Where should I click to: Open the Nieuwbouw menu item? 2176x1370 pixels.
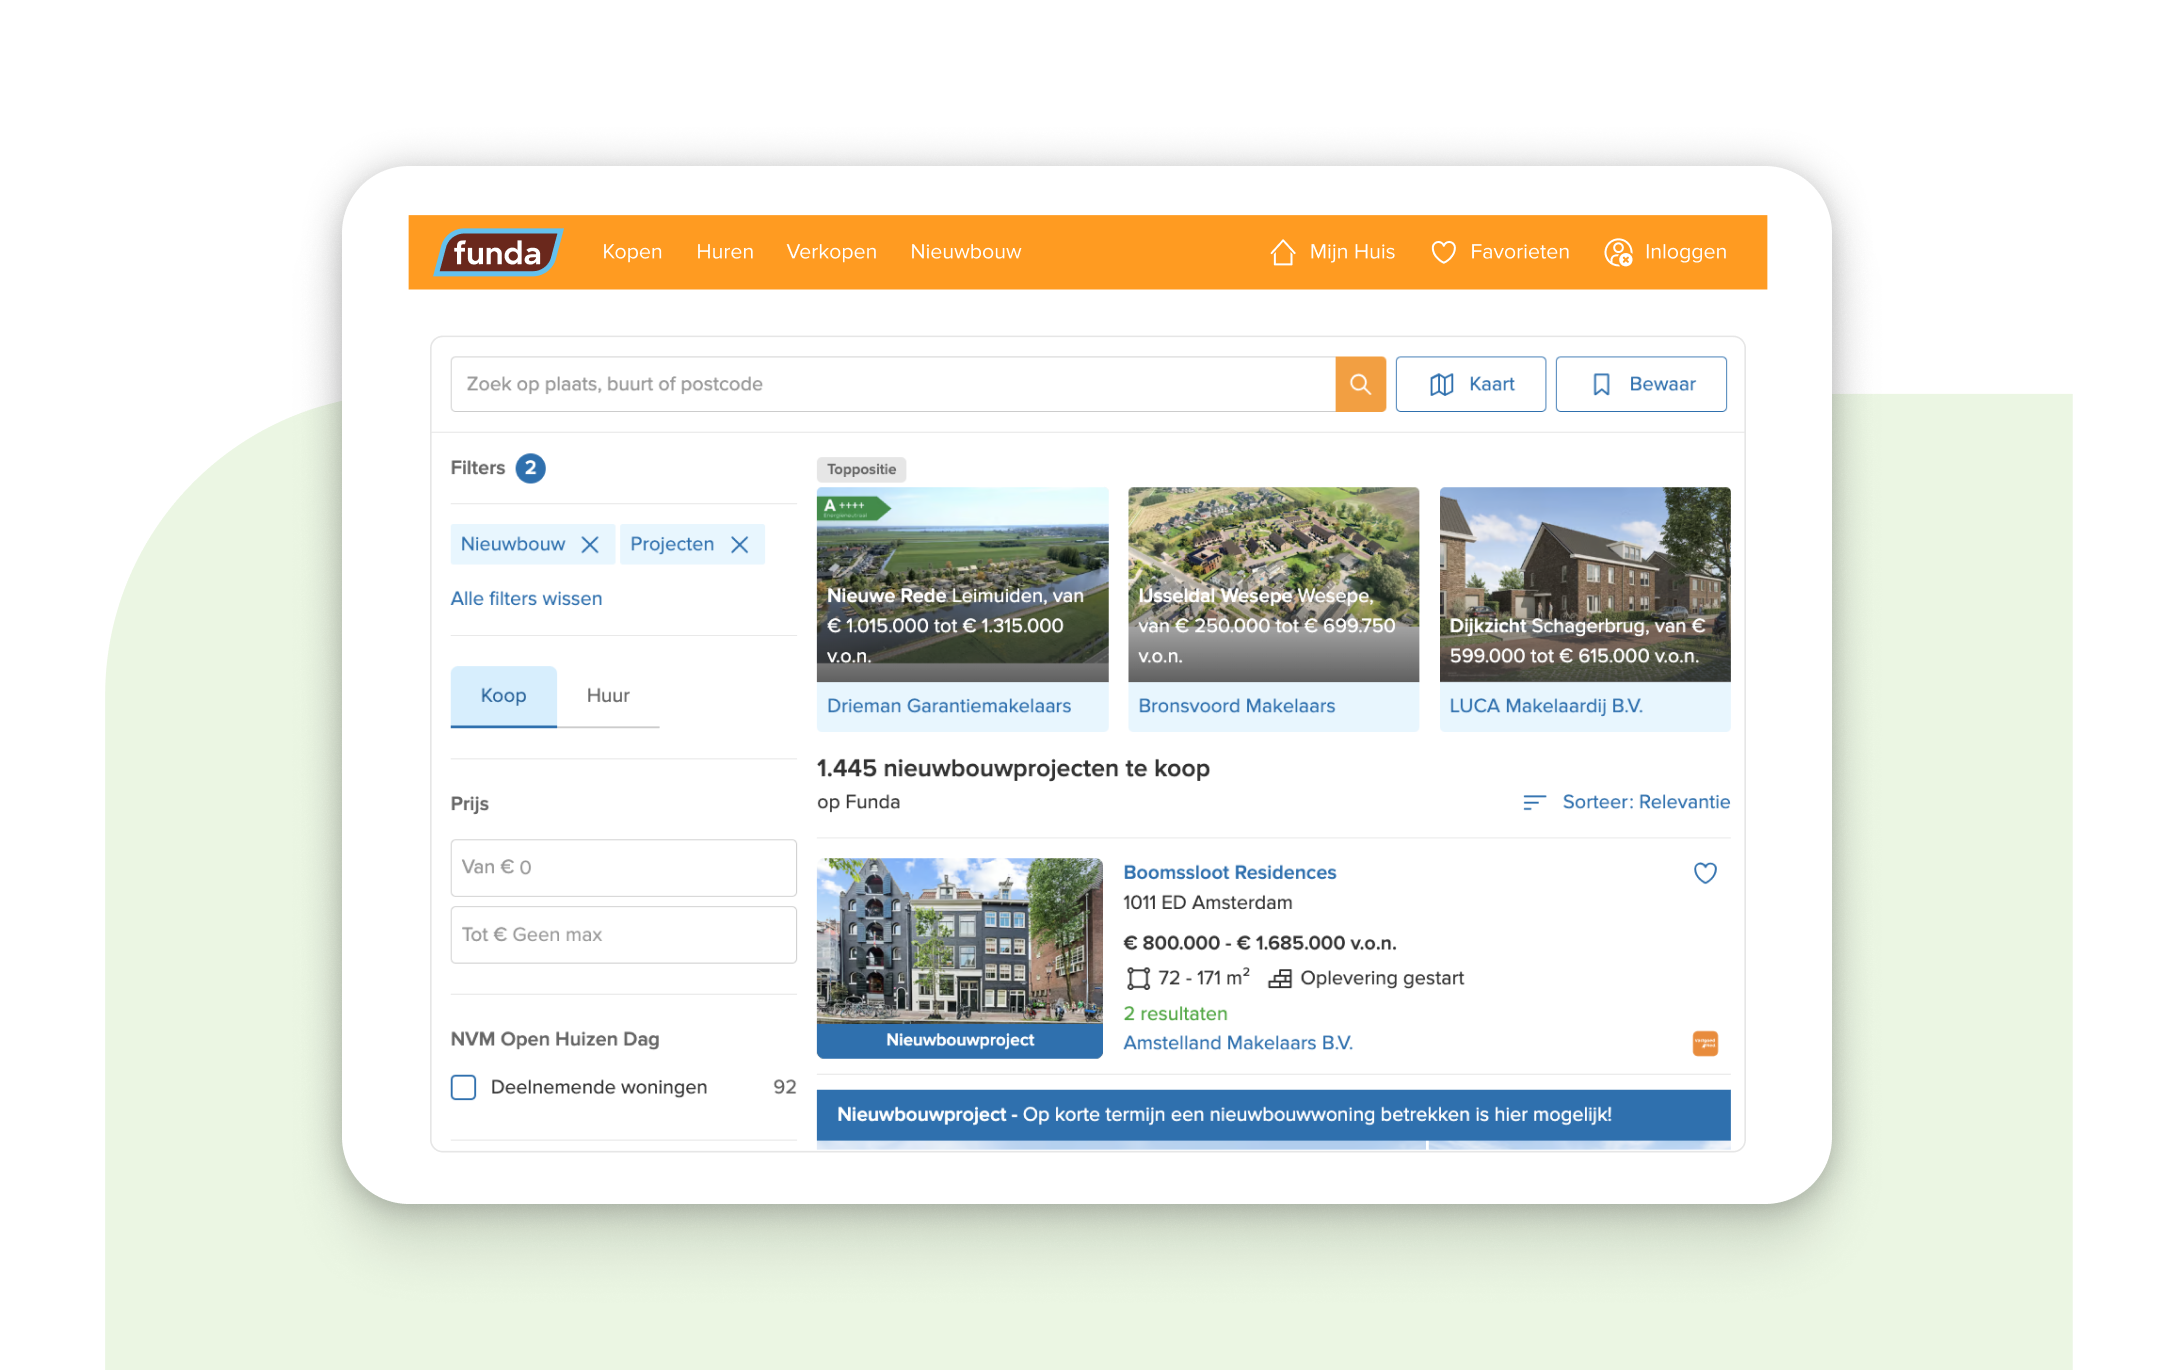point(965,252)
